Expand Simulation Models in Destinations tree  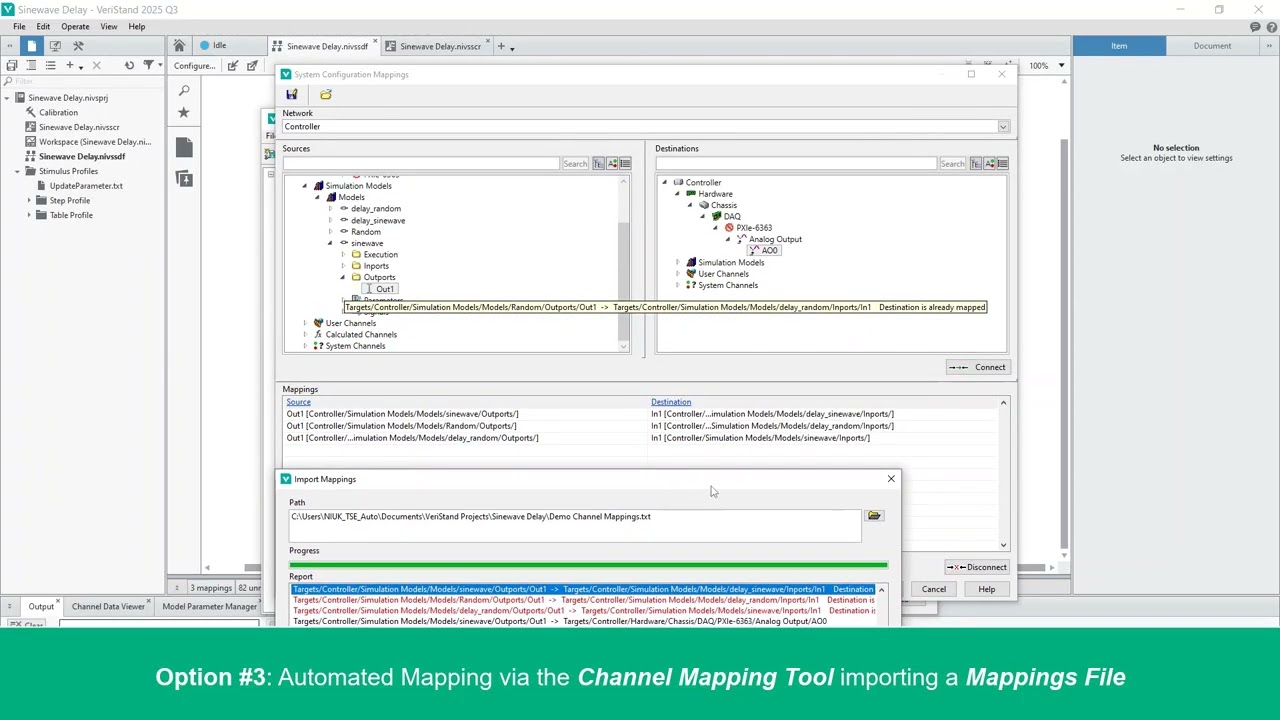[677, 262]
